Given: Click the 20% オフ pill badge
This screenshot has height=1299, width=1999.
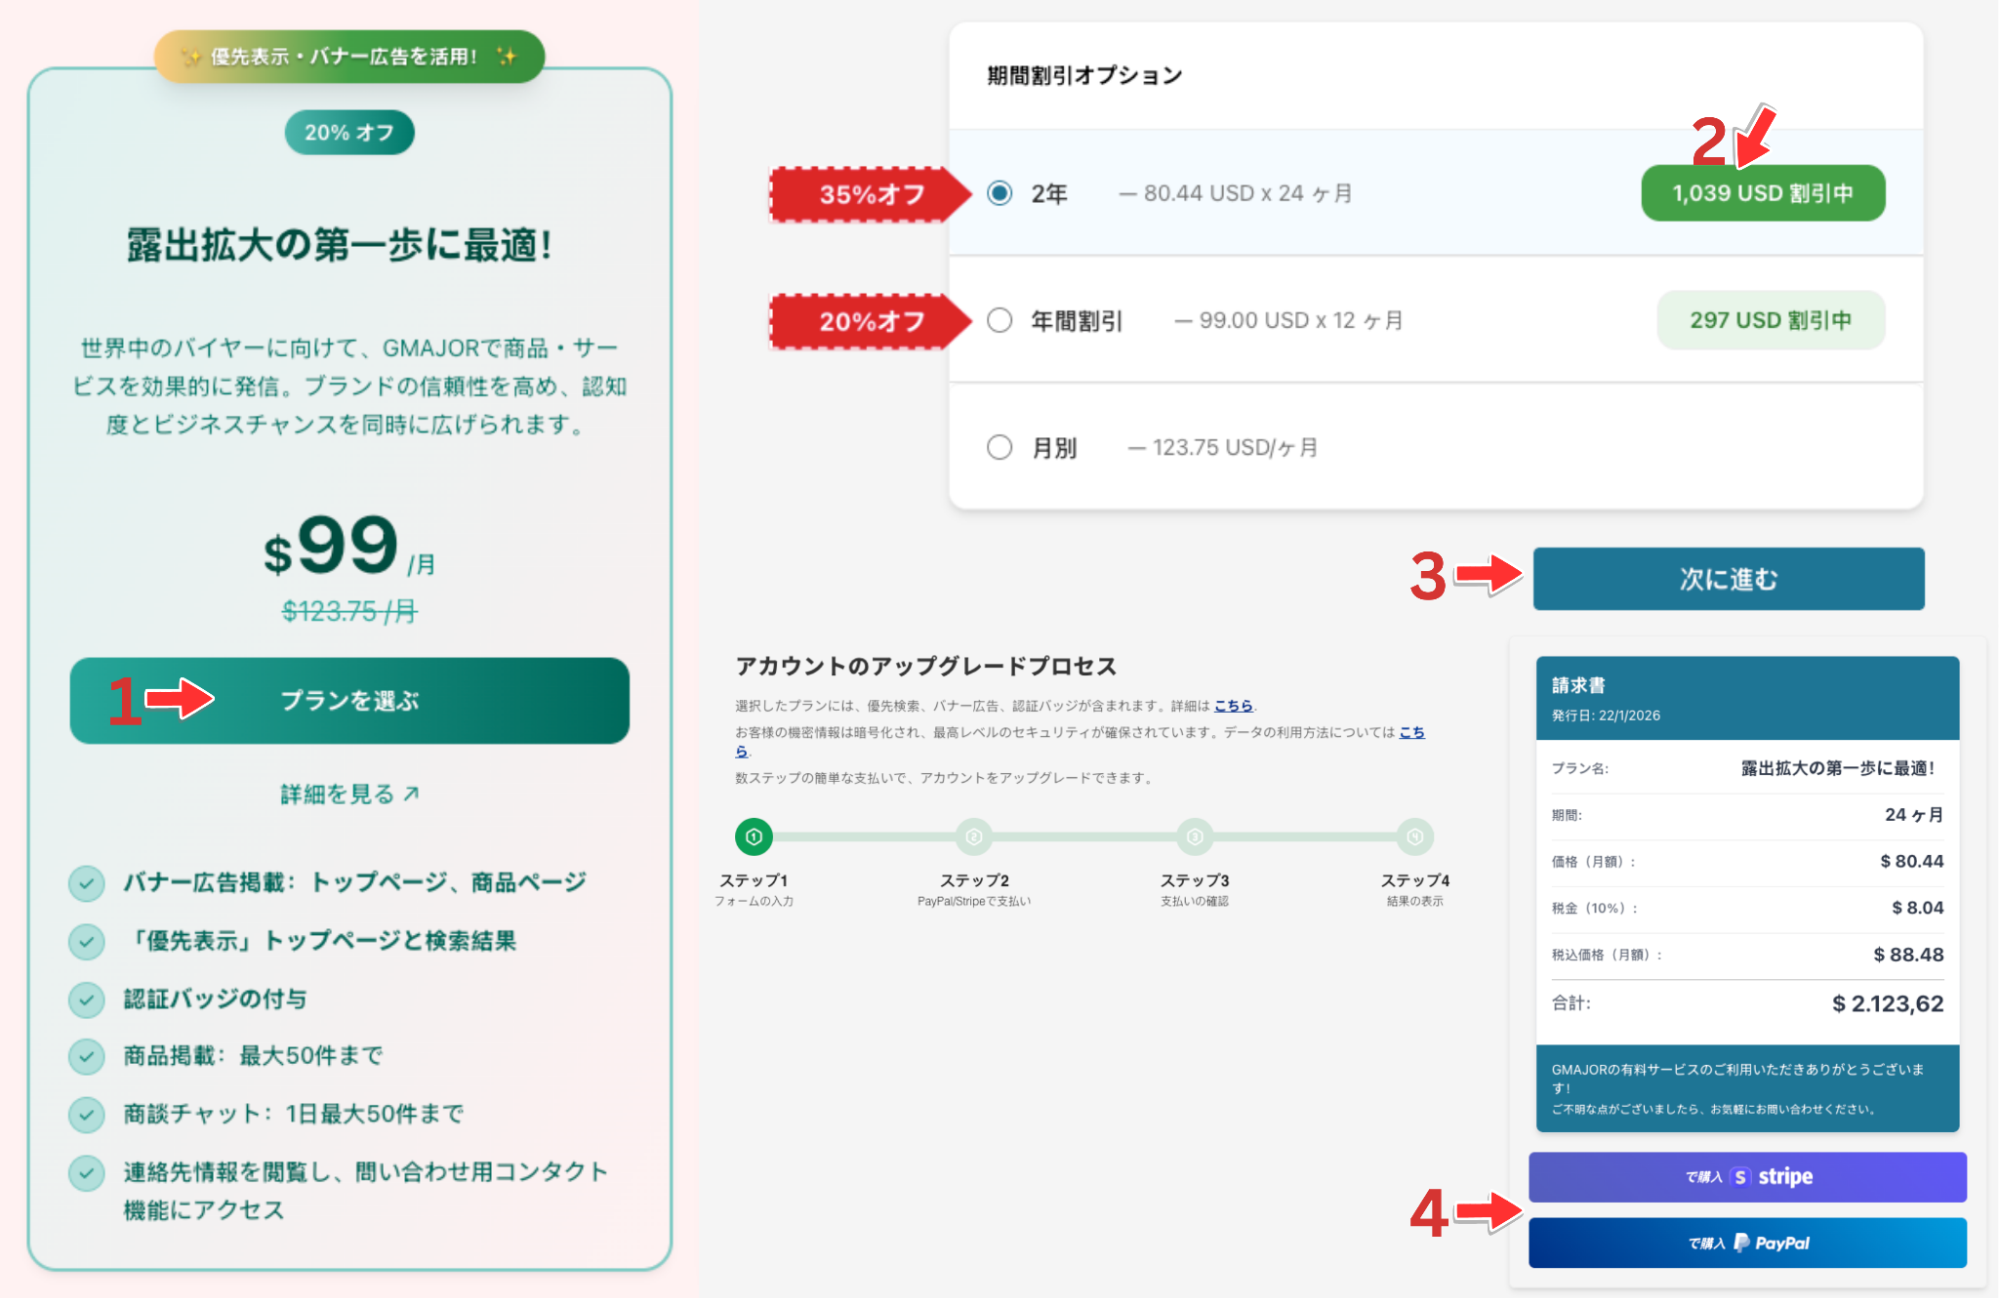Looking at the screenshot, I should pyautogui.click(x=349, y=132).
